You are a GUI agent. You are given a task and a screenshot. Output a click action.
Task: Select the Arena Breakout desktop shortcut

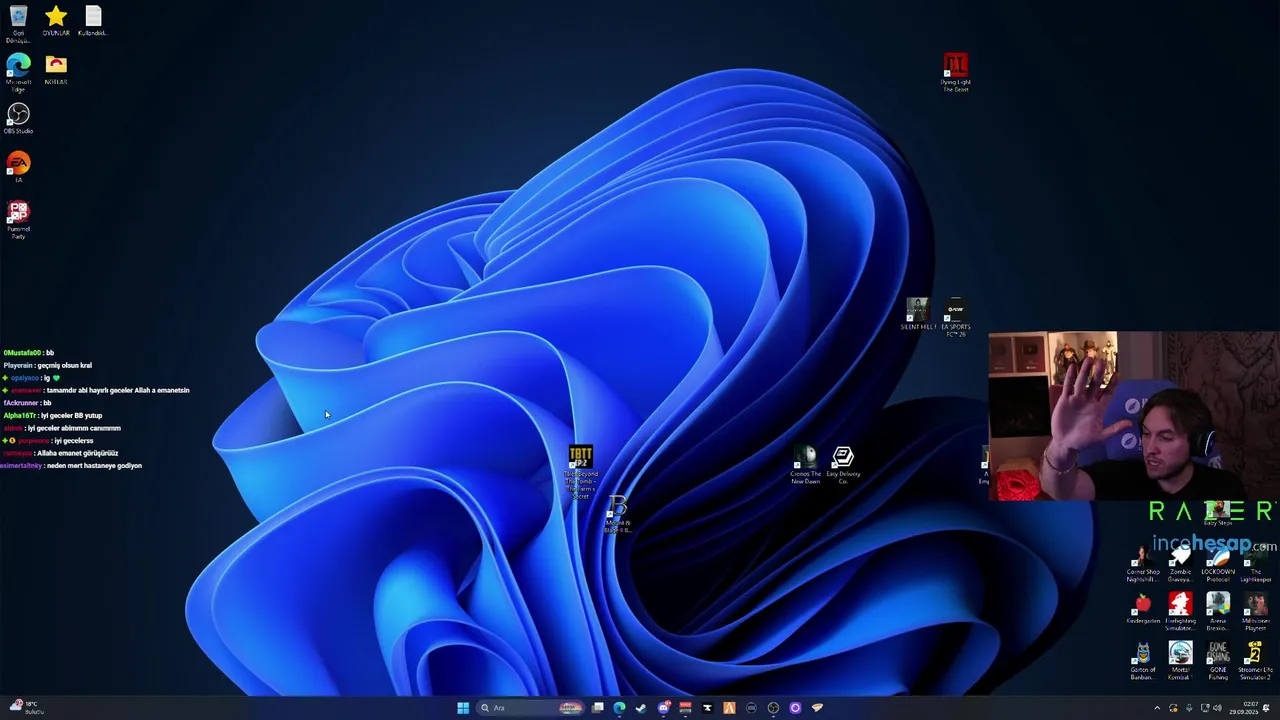click(x=1218, y=612)
